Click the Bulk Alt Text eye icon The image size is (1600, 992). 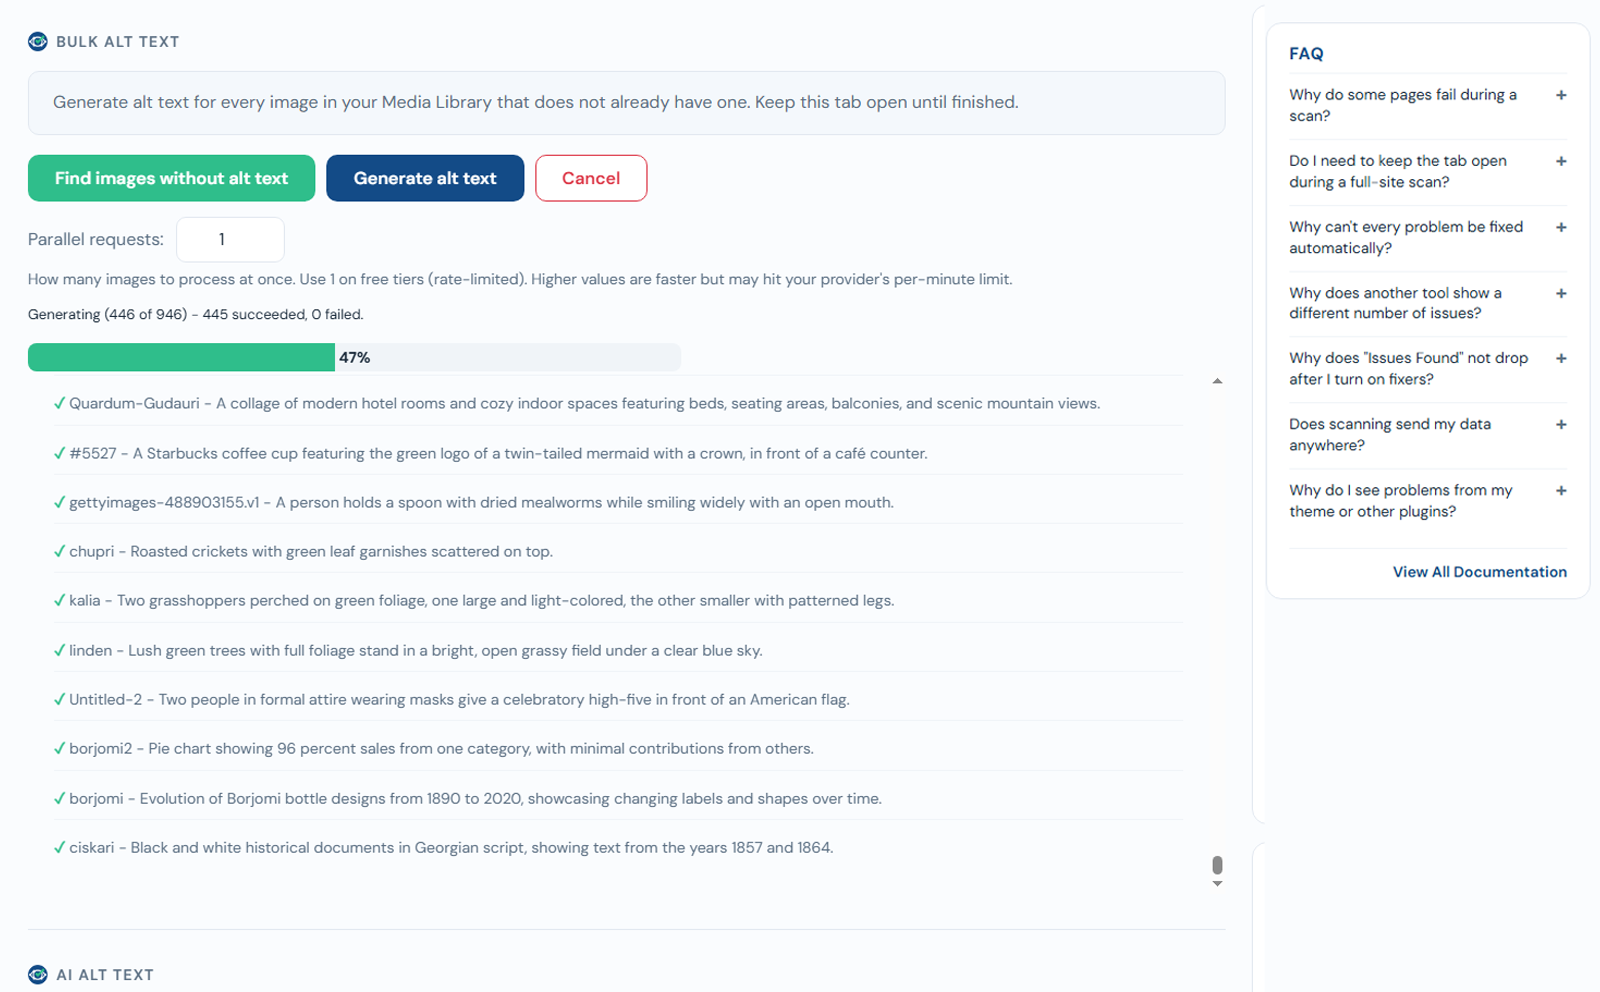click(38, 41)
